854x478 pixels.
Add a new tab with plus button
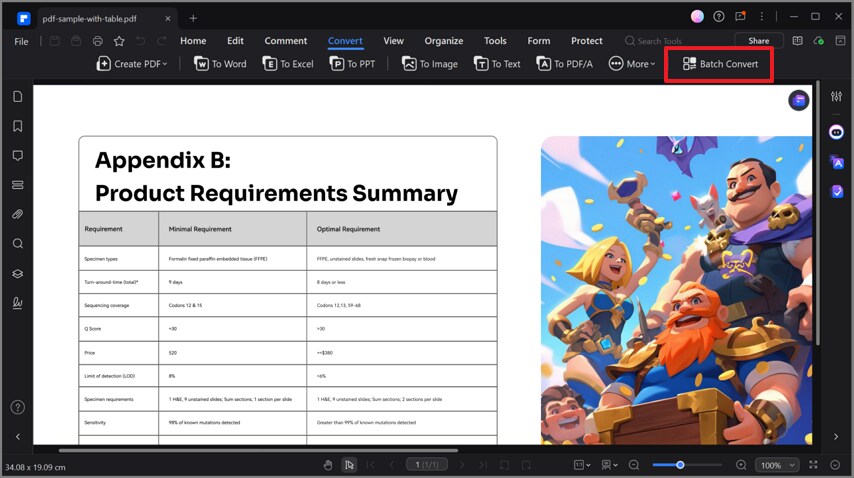(193, 18)
